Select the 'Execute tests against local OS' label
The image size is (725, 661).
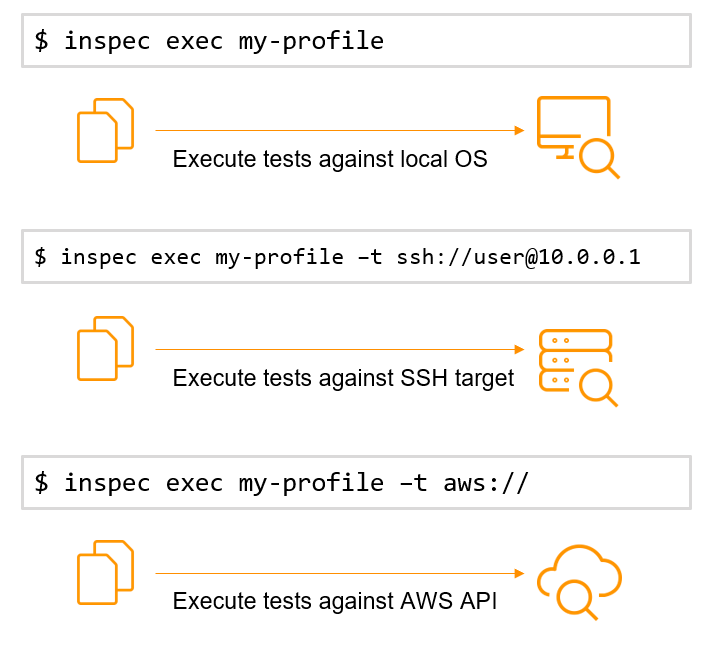[330, 159]
